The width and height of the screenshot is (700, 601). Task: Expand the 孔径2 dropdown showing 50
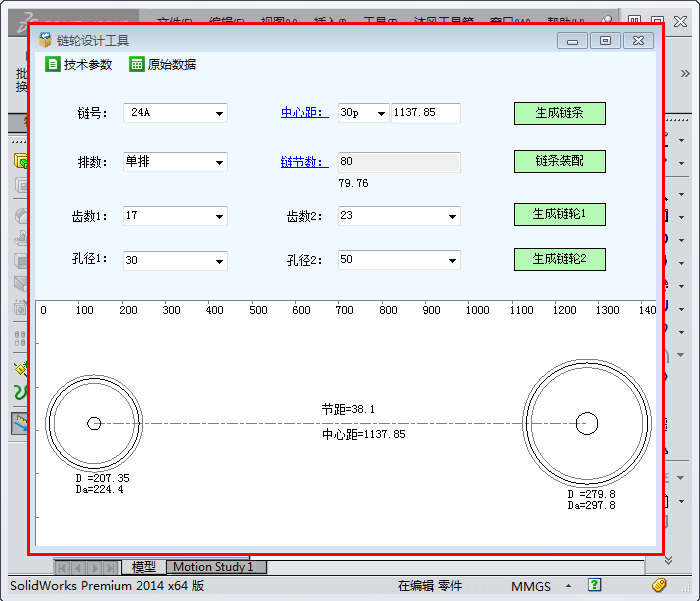[452, 261]
